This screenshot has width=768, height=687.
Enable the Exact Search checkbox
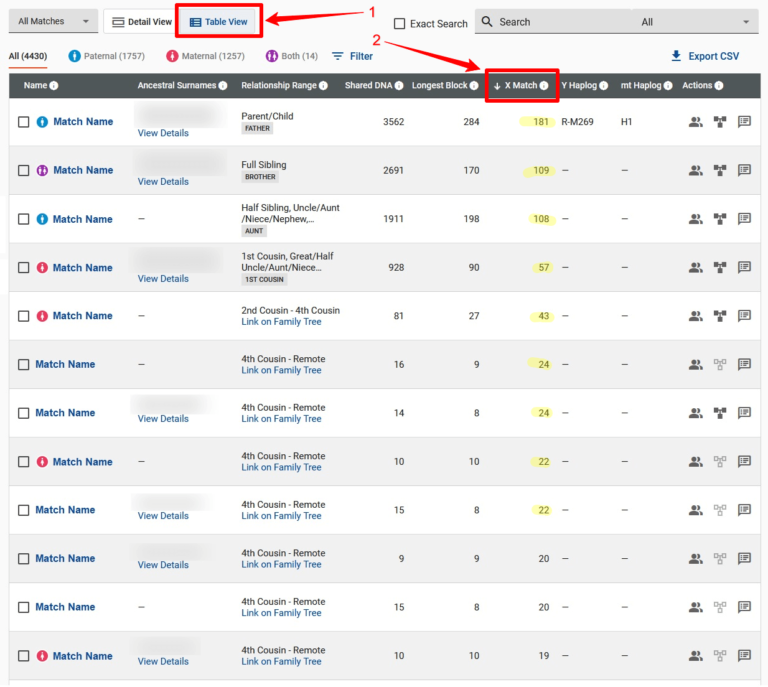coord(400,23)
